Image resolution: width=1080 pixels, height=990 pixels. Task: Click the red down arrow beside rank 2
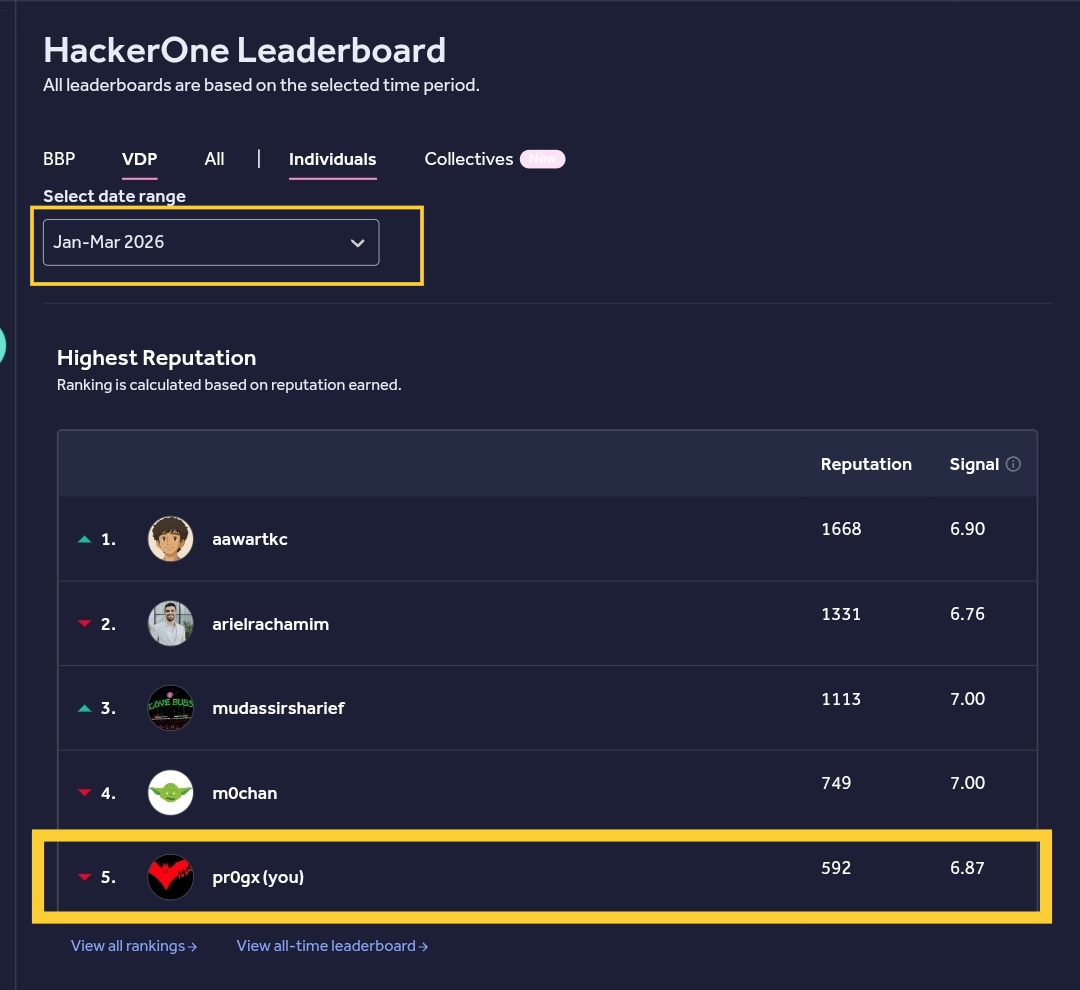(x=85, y=623)
